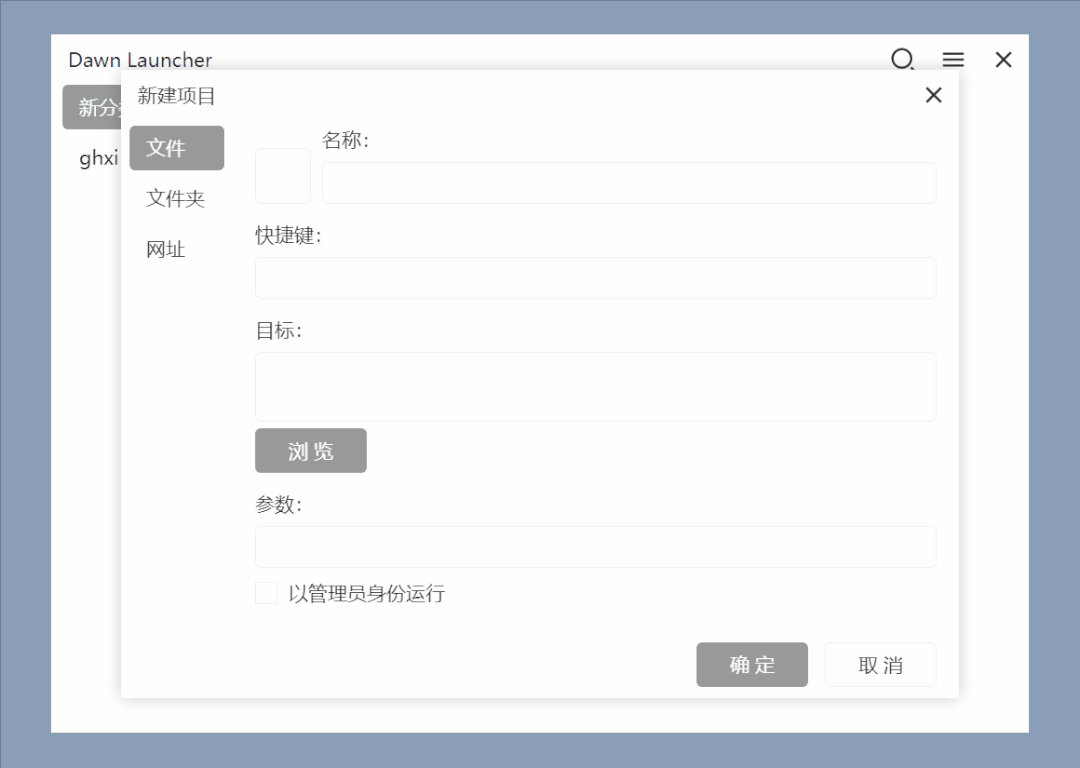
Task: Click the 新分类 new category button
Action: pos(95,107)
